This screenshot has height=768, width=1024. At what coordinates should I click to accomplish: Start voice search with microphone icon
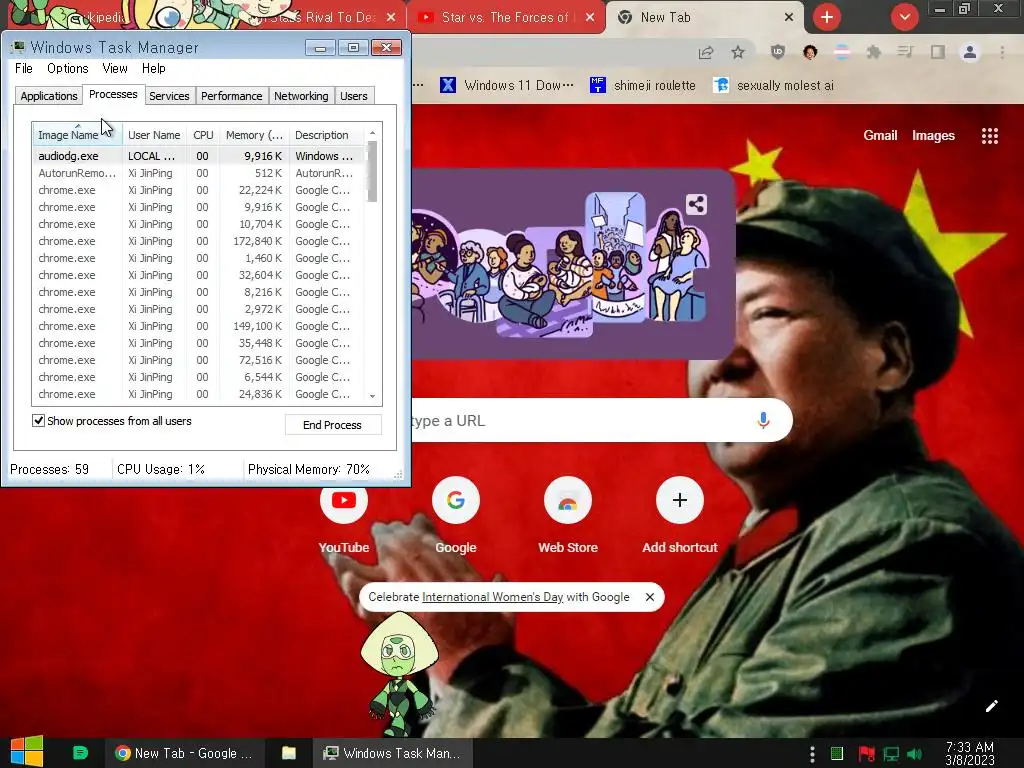tap(763, 420)
